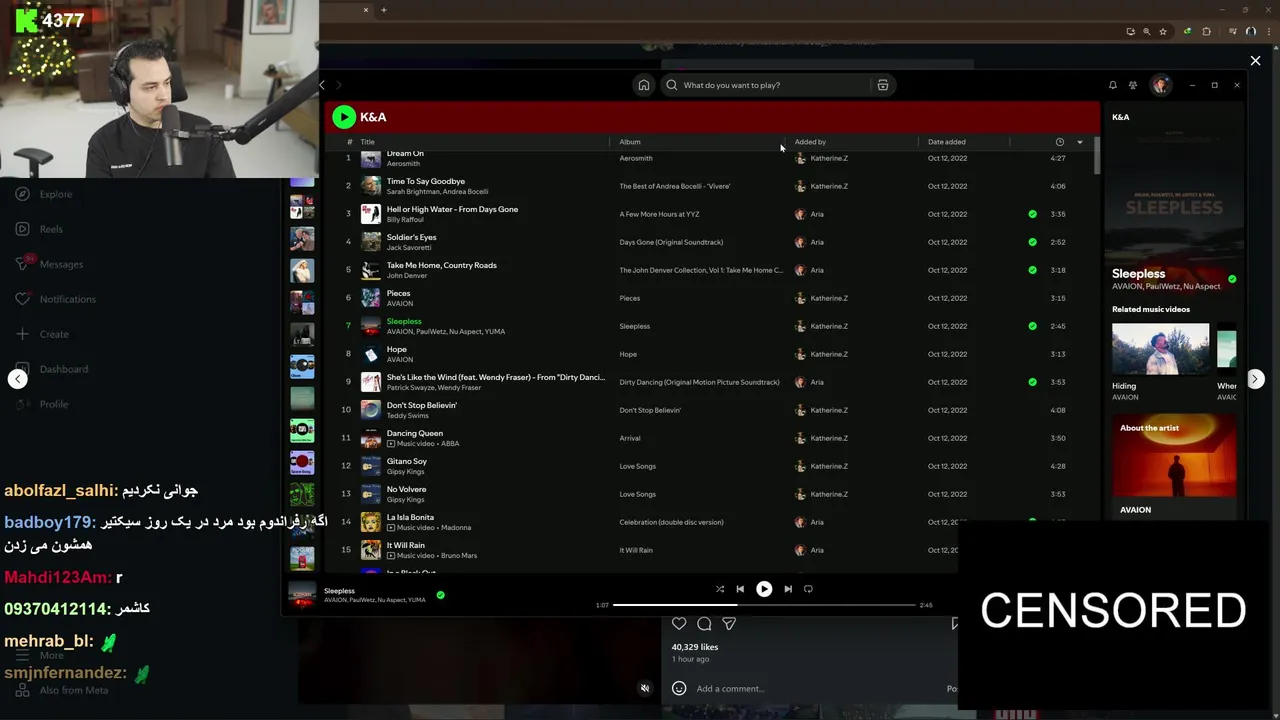Image resolution: width=1280 pixels, height=720 pixels.
Task: Go back with Spotify back arrow
Action: point(322,85)
